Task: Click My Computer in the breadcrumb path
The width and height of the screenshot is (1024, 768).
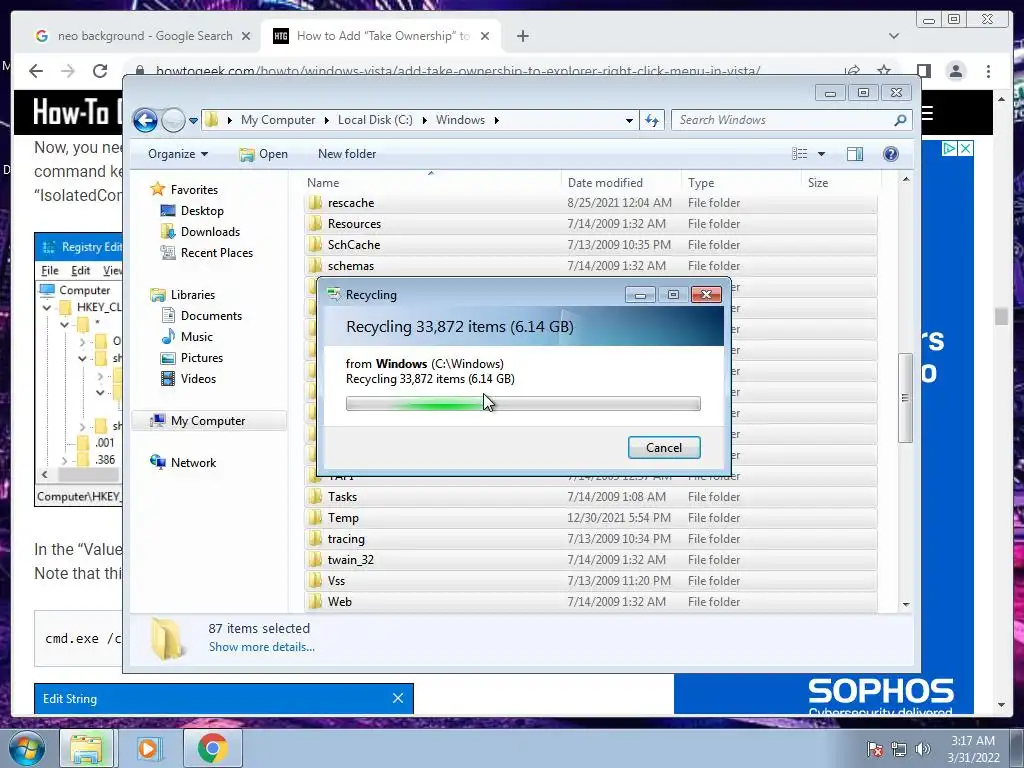Action: [x=278, y=120]
